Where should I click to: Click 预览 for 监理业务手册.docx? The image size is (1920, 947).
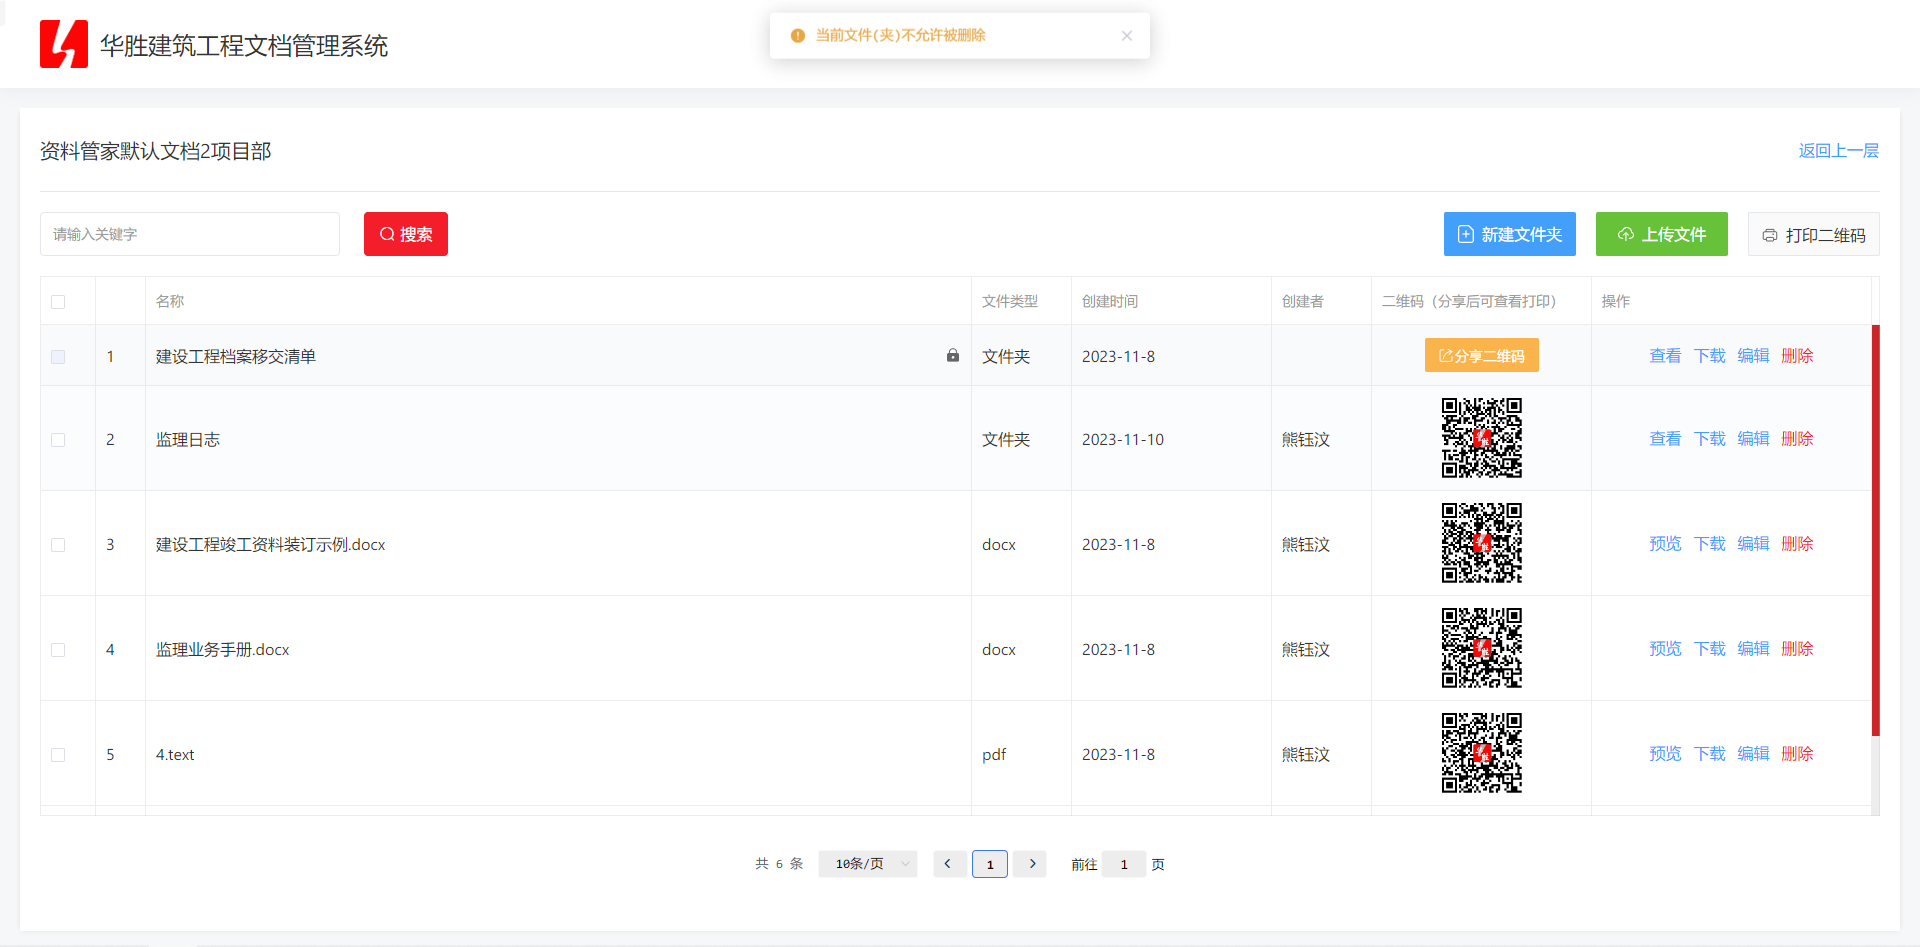[1665, 648]
